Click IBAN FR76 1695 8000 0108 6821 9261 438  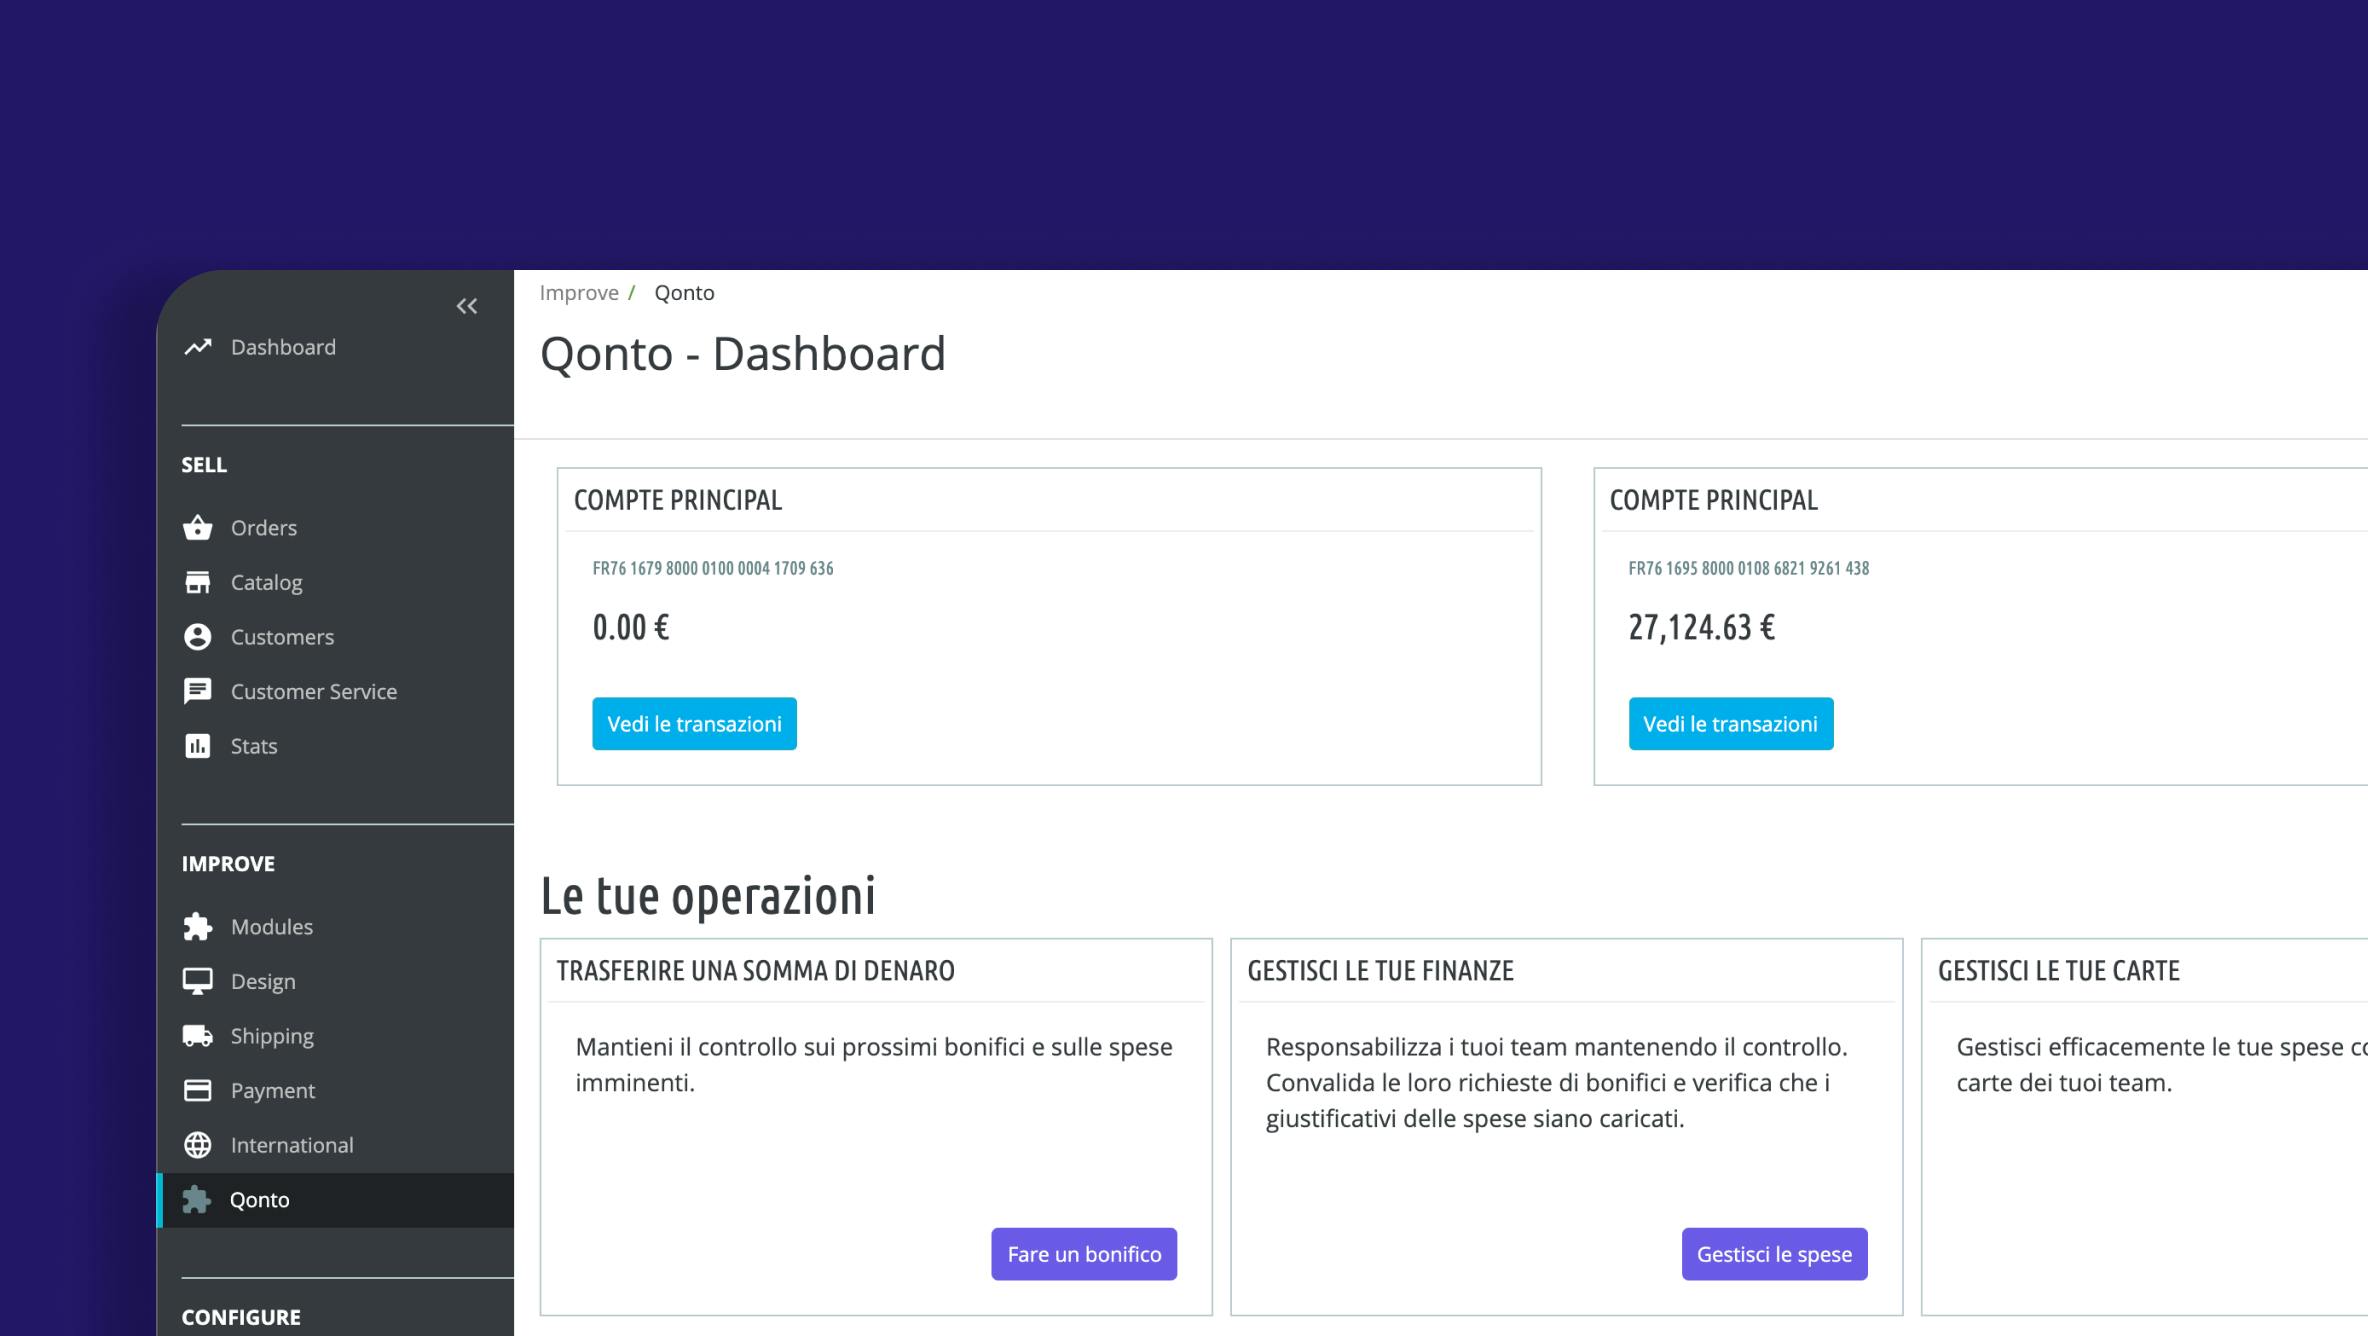tap(1748, 568)
